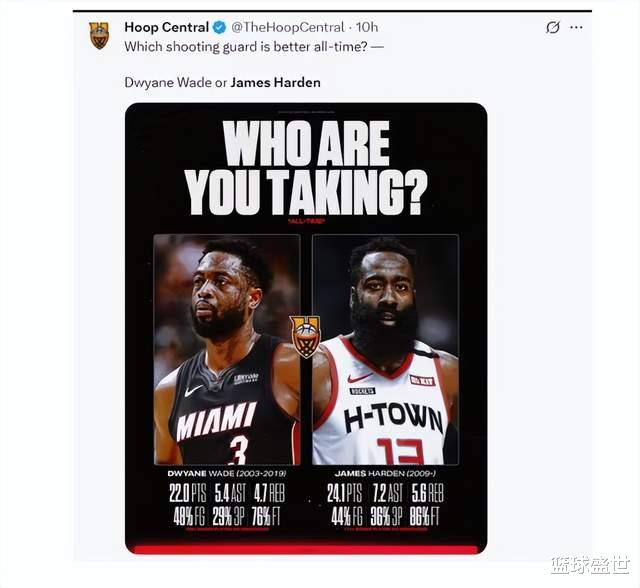Screen dimensions: 640x588
Task: Click the red bar at image bottom
Action: (306, 549)
